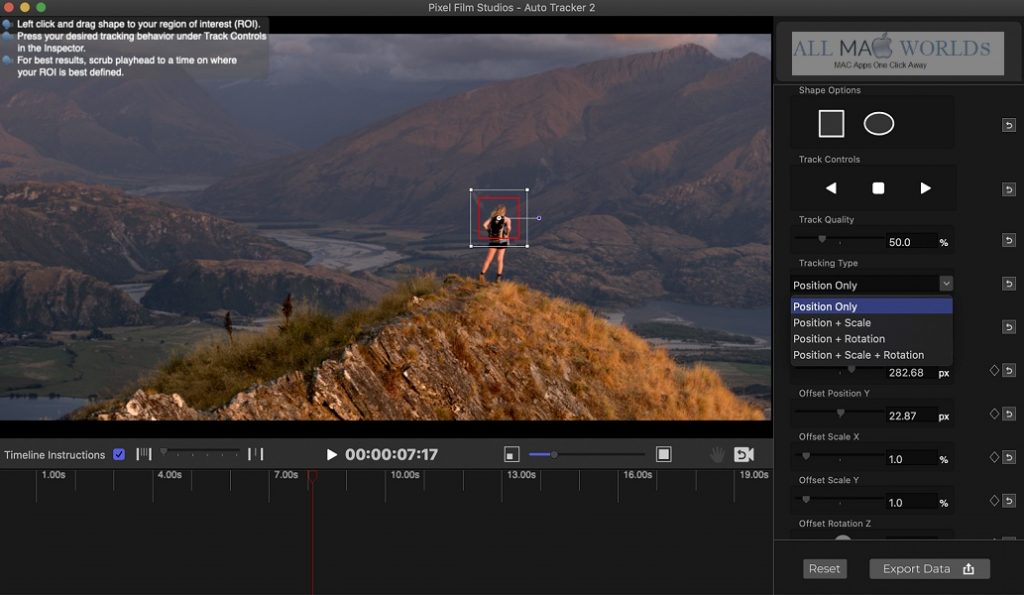This screenshot has width=1024, height=595.
Task: Pick Position + Scale + Rotation option
Action: click(x=858, y=355)
